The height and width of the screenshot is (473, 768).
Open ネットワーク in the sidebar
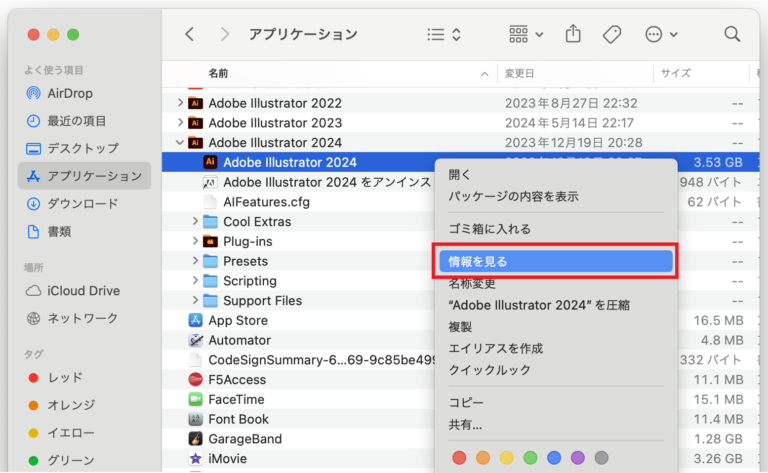tap(84, 318)
